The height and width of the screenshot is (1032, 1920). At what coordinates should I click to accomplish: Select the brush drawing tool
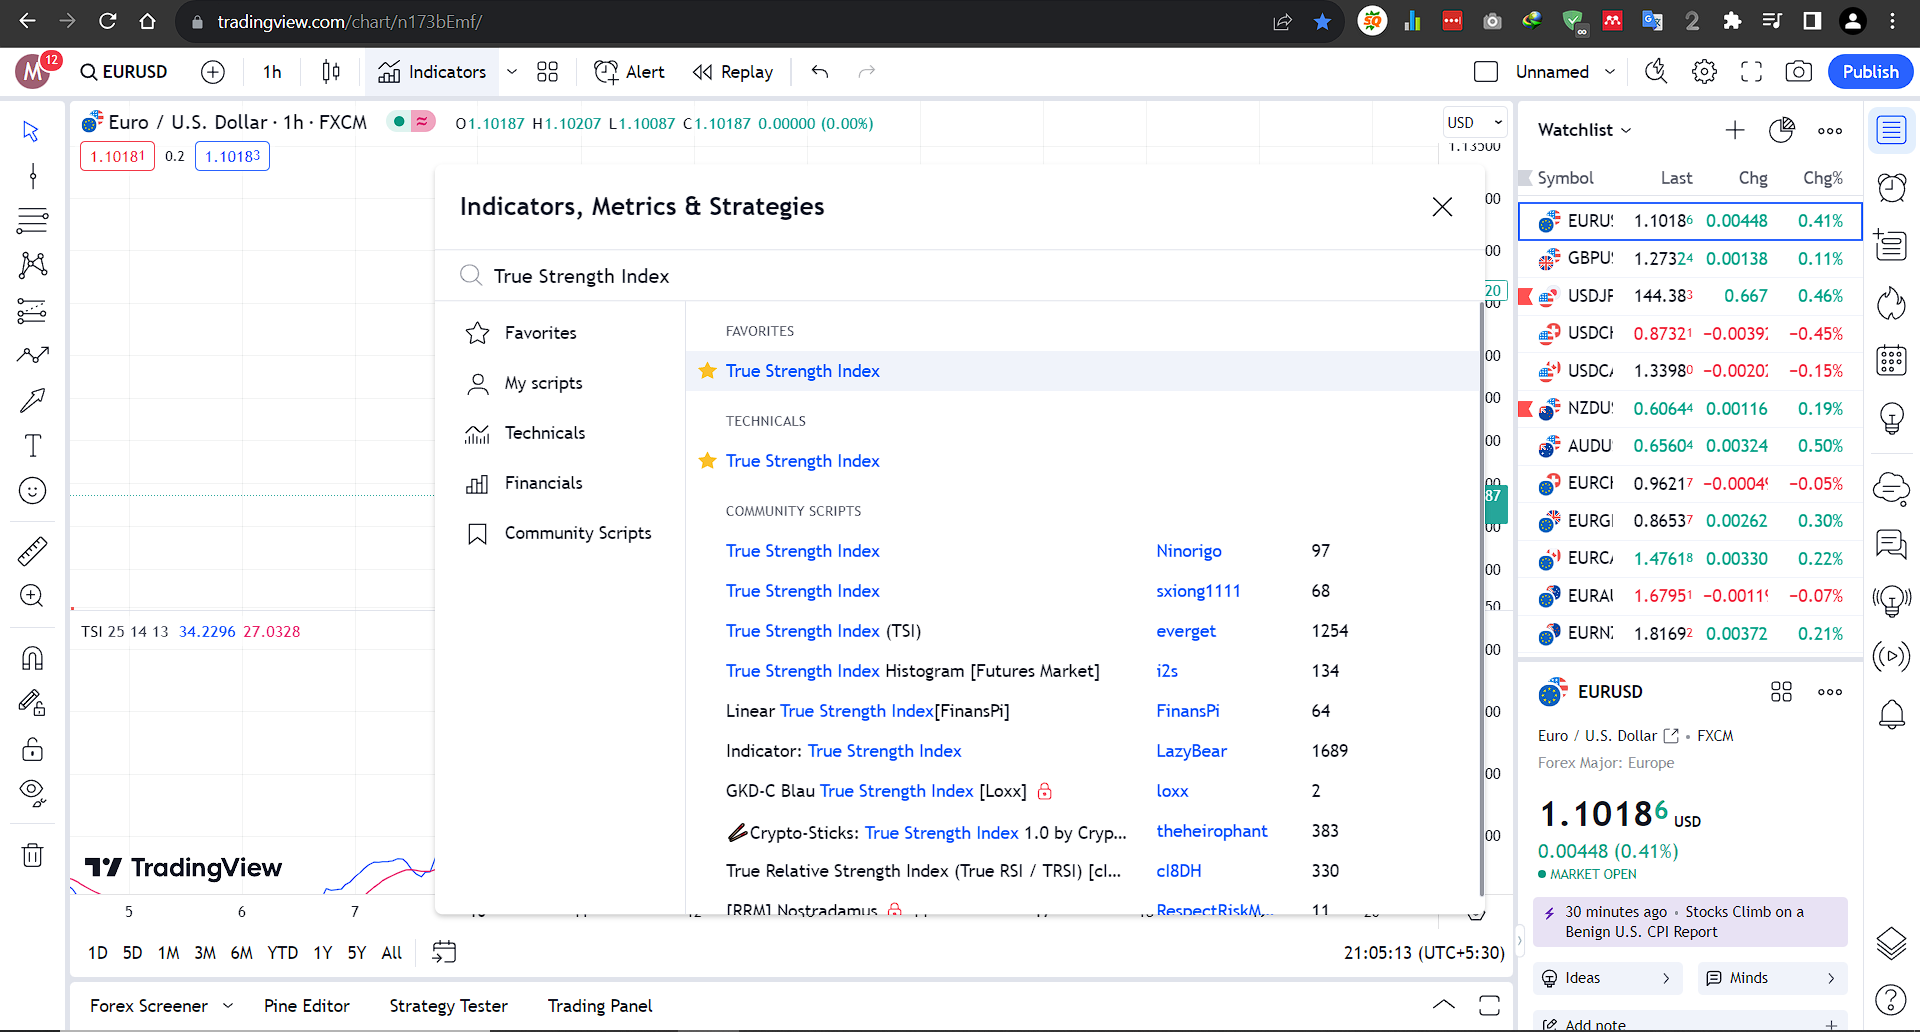[x=32, y=355]
